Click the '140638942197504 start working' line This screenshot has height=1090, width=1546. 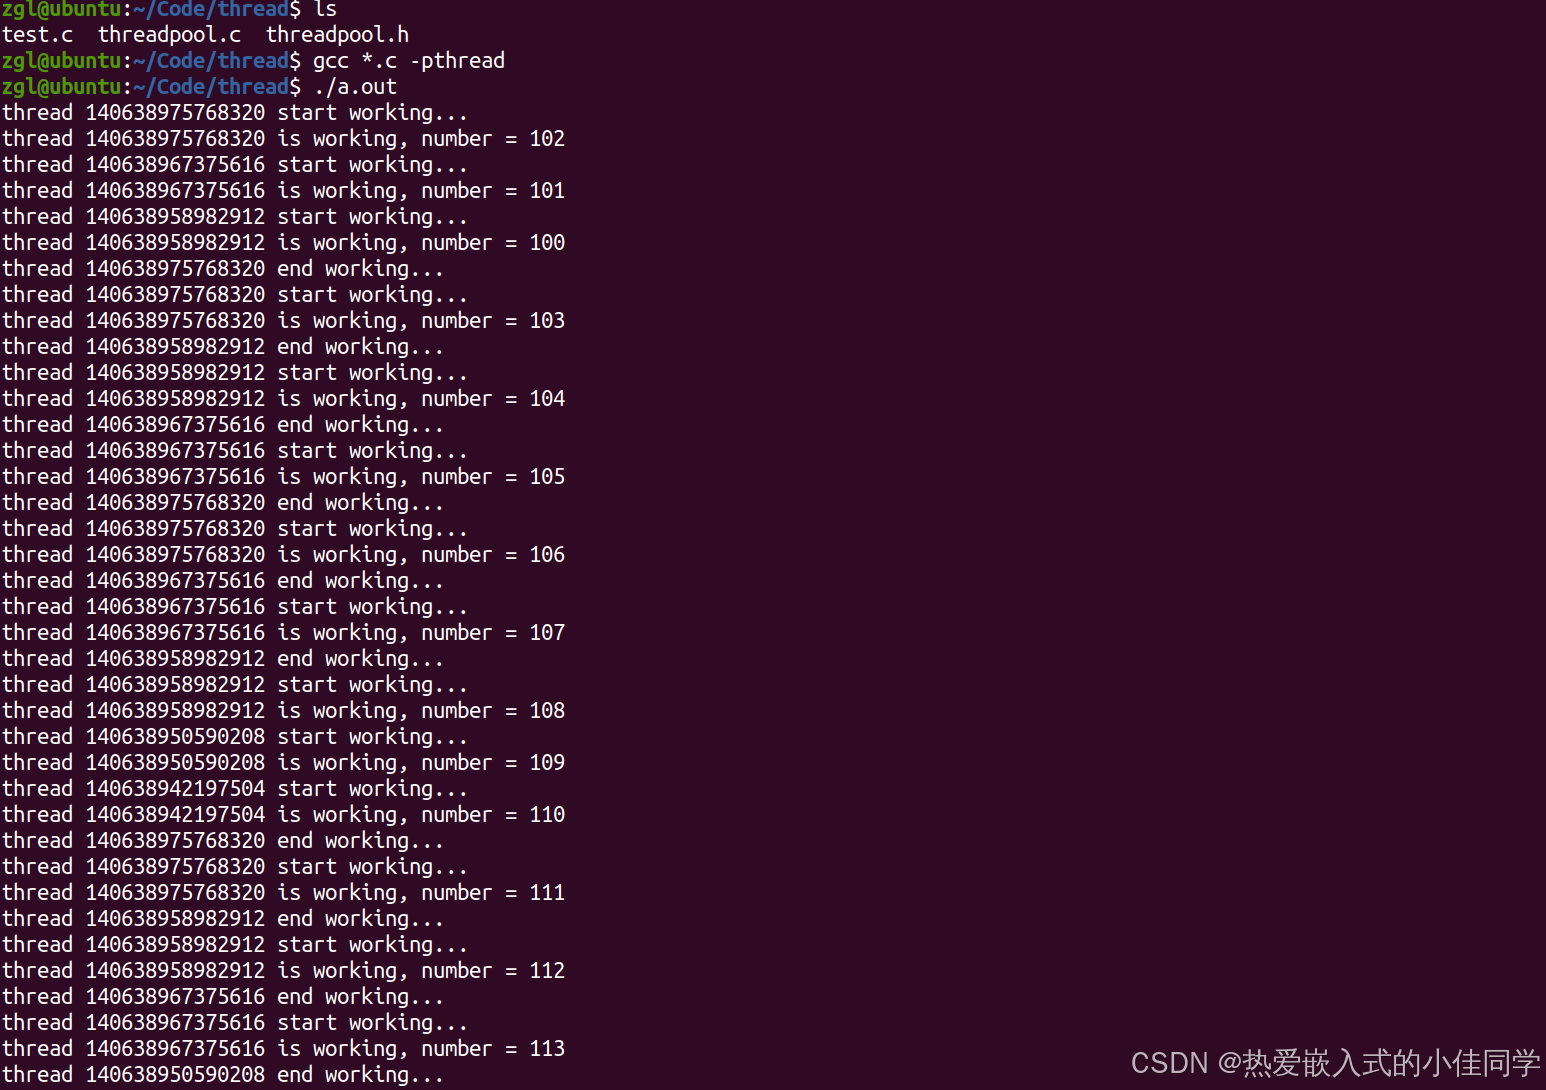tap(235, 789)
